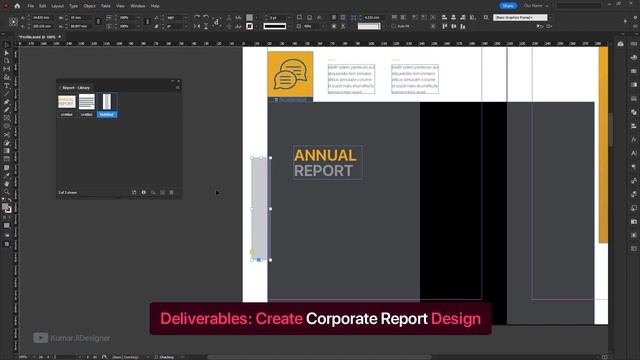Open the object style dropdown
This screenshot has height=360, width=640.
(549, 18)
